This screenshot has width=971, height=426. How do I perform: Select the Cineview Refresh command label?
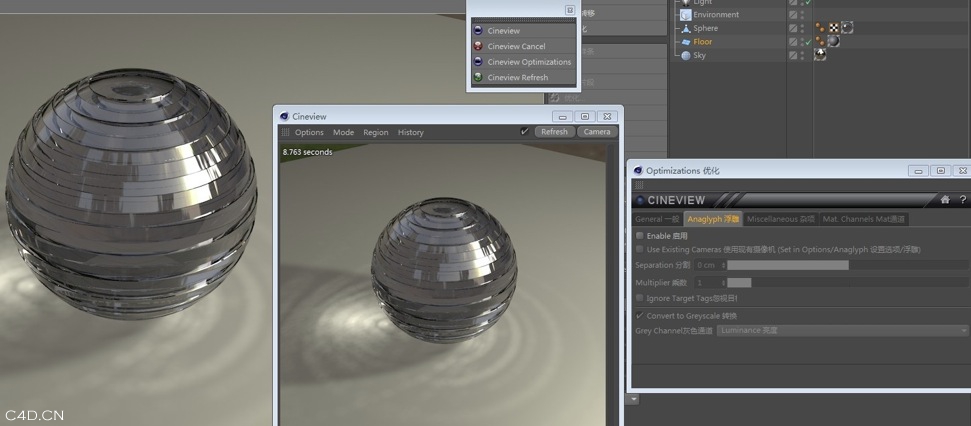coord(518,77)
